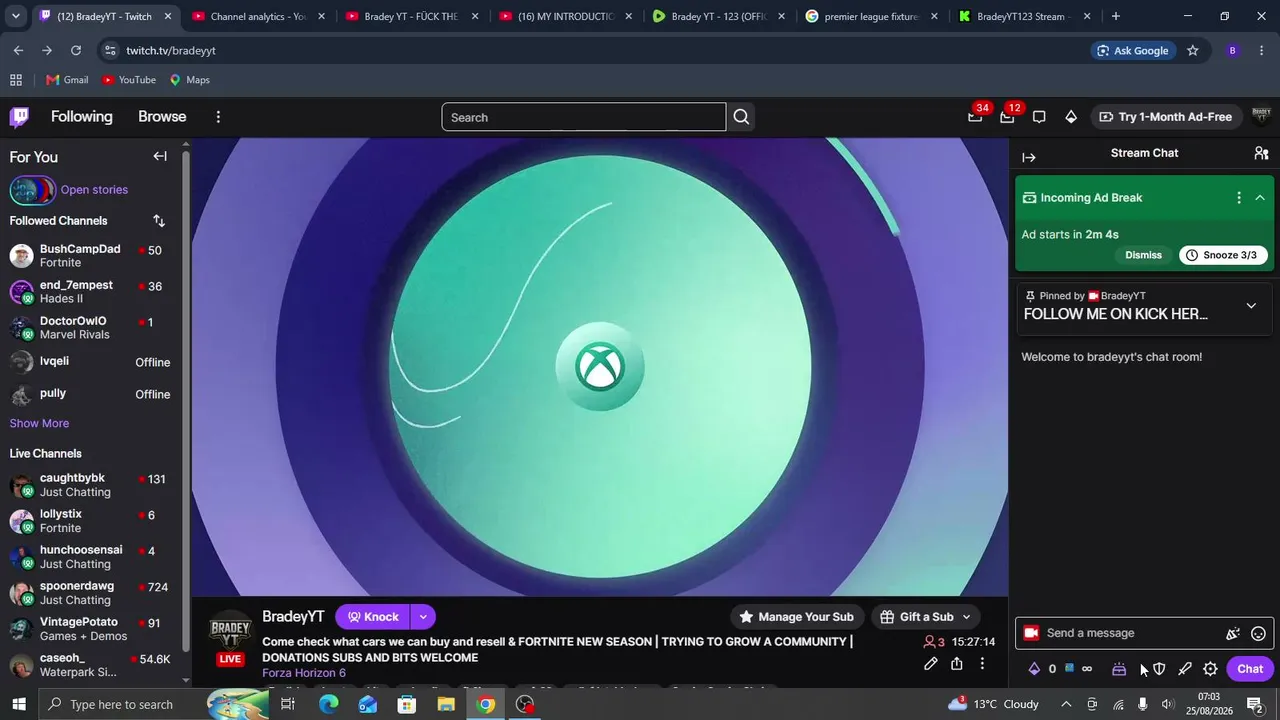Viewport: 1280px width, 720px height.
Task: Collapse the Stream Chat panel
Action: pyautogui.click(x=1029, y=157)
